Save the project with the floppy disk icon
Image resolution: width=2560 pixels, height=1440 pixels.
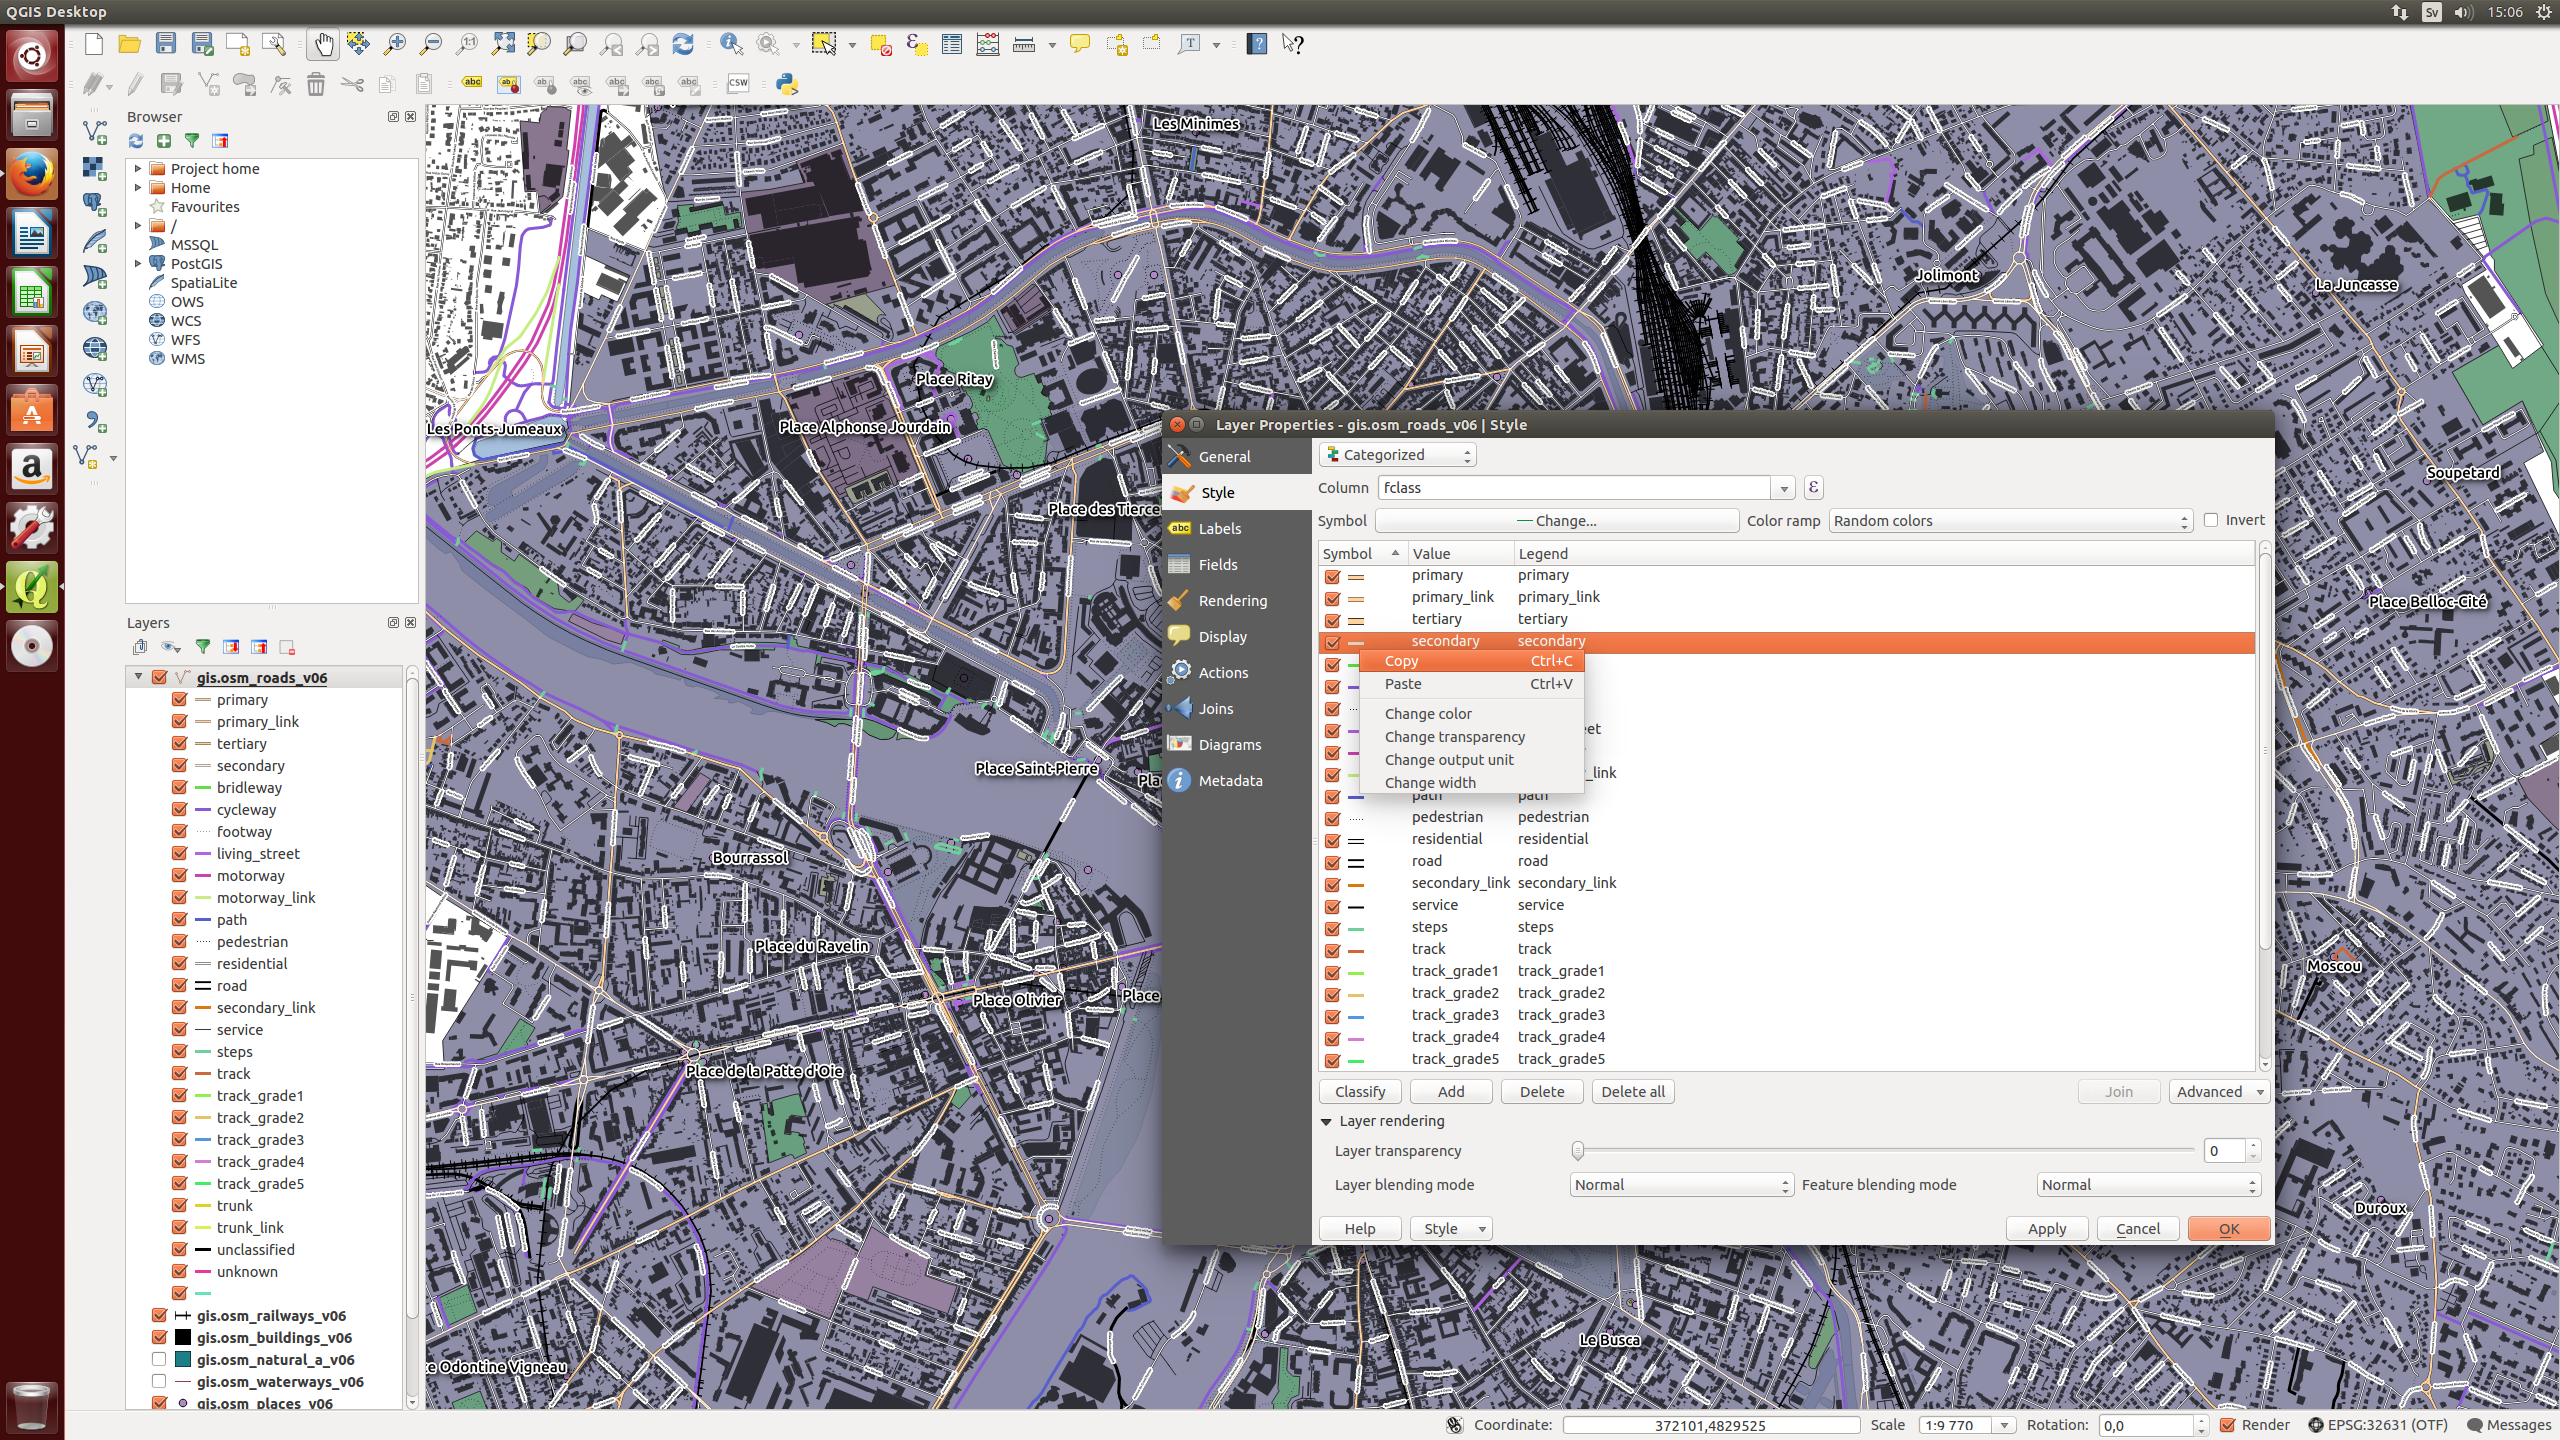[x=166, y=44]
